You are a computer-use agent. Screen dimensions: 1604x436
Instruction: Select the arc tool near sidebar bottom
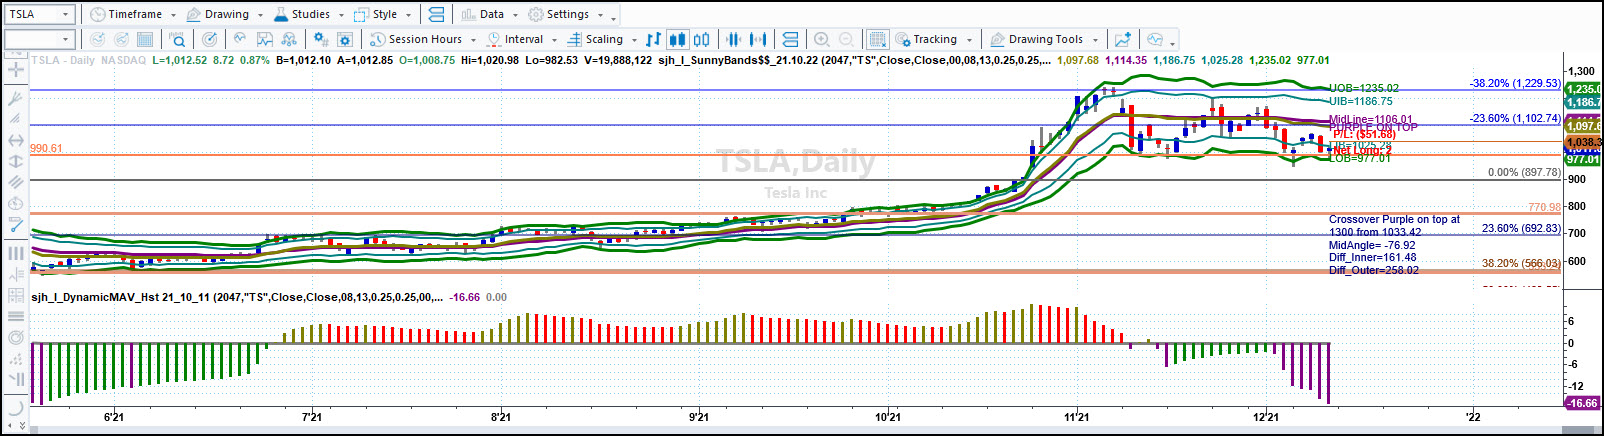[15, 406]
